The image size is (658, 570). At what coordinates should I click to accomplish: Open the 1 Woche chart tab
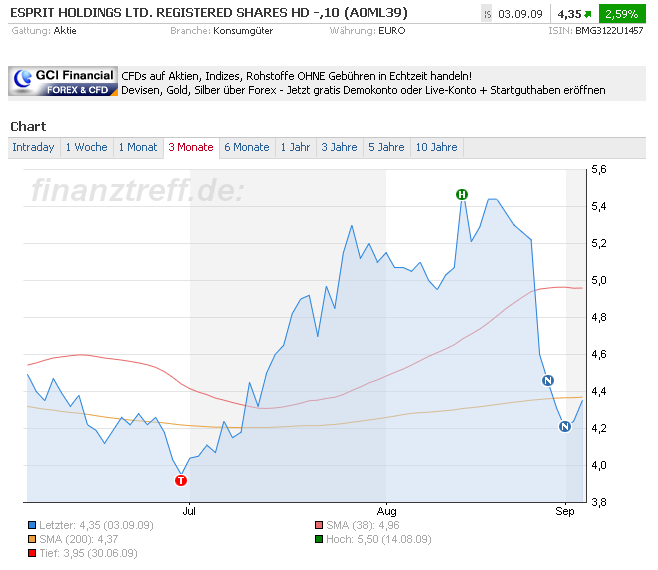pyautogui.click(x=86, y=147)
